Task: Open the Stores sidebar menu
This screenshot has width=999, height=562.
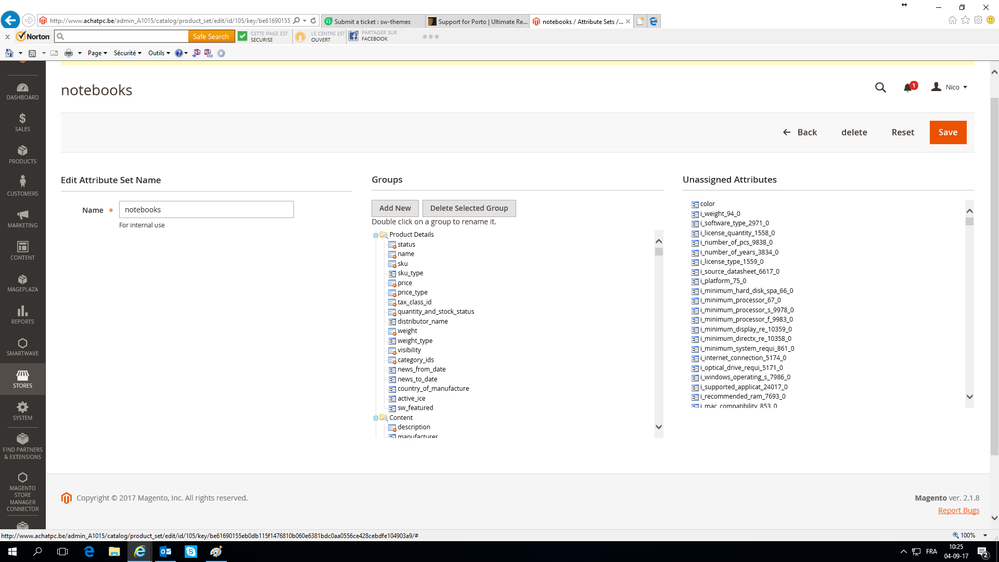Action: (22, 378)
